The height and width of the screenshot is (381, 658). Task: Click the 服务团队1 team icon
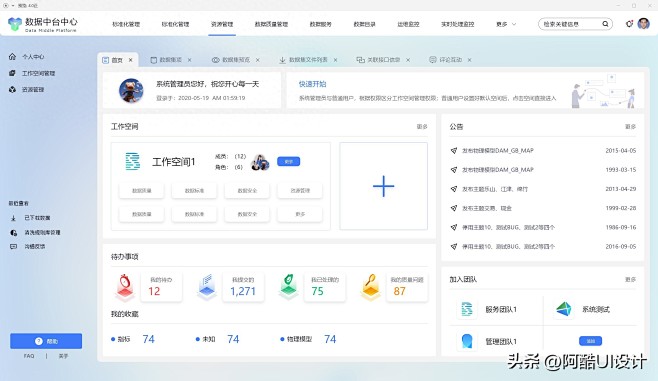tap(467, 309)
